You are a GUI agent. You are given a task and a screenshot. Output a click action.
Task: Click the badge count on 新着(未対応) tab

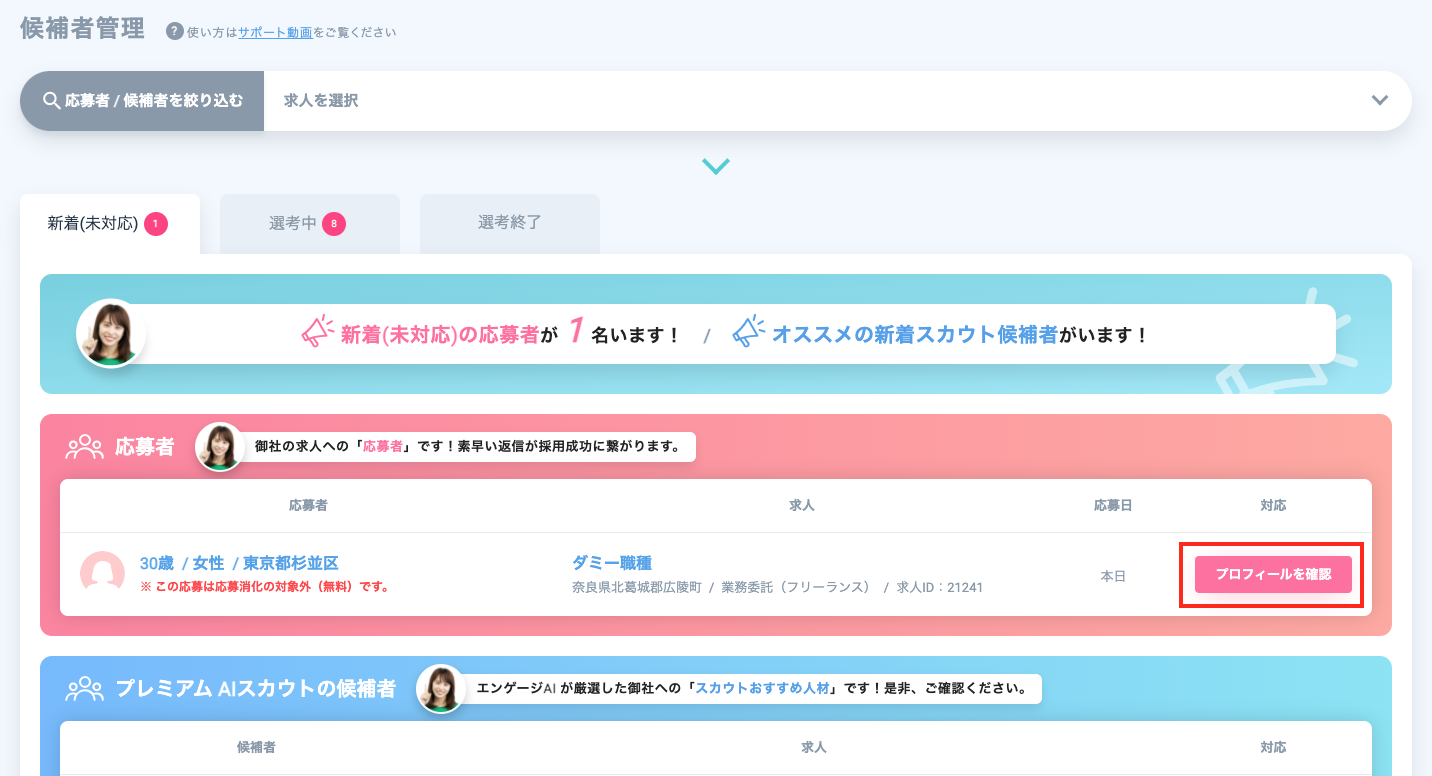coord(155,224)
